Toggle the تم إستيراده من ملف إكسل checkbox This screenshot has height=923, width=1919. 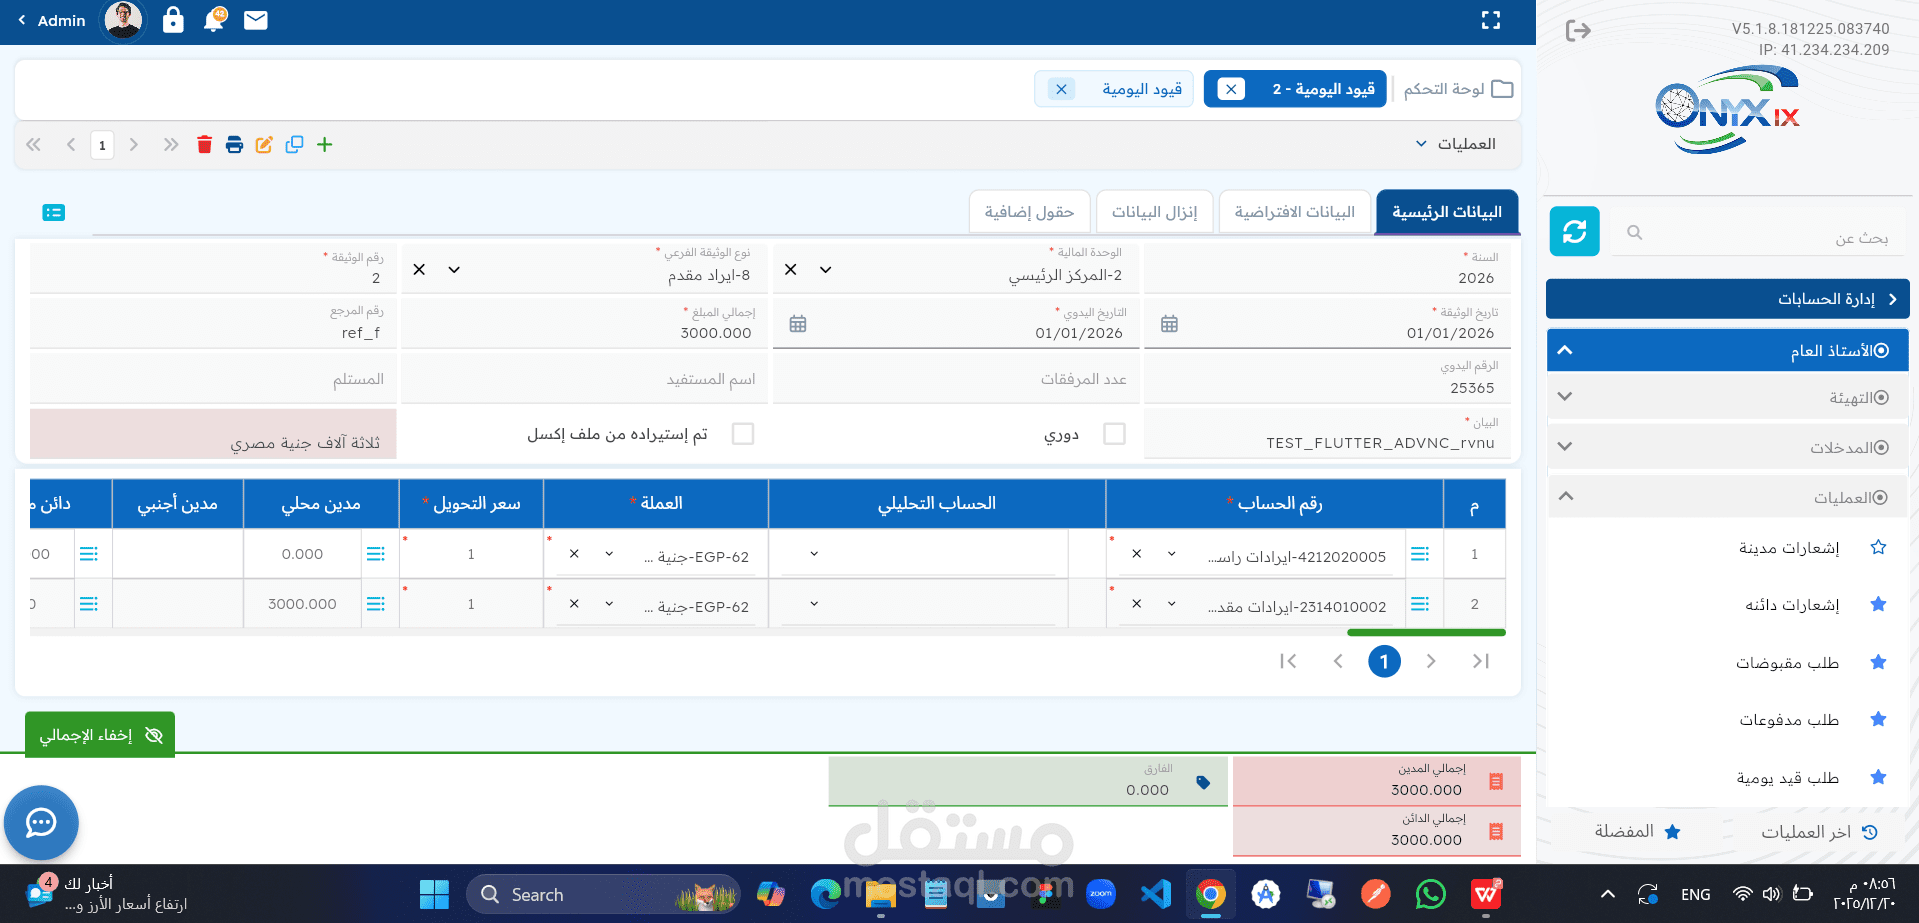click(x=743, y=434)
